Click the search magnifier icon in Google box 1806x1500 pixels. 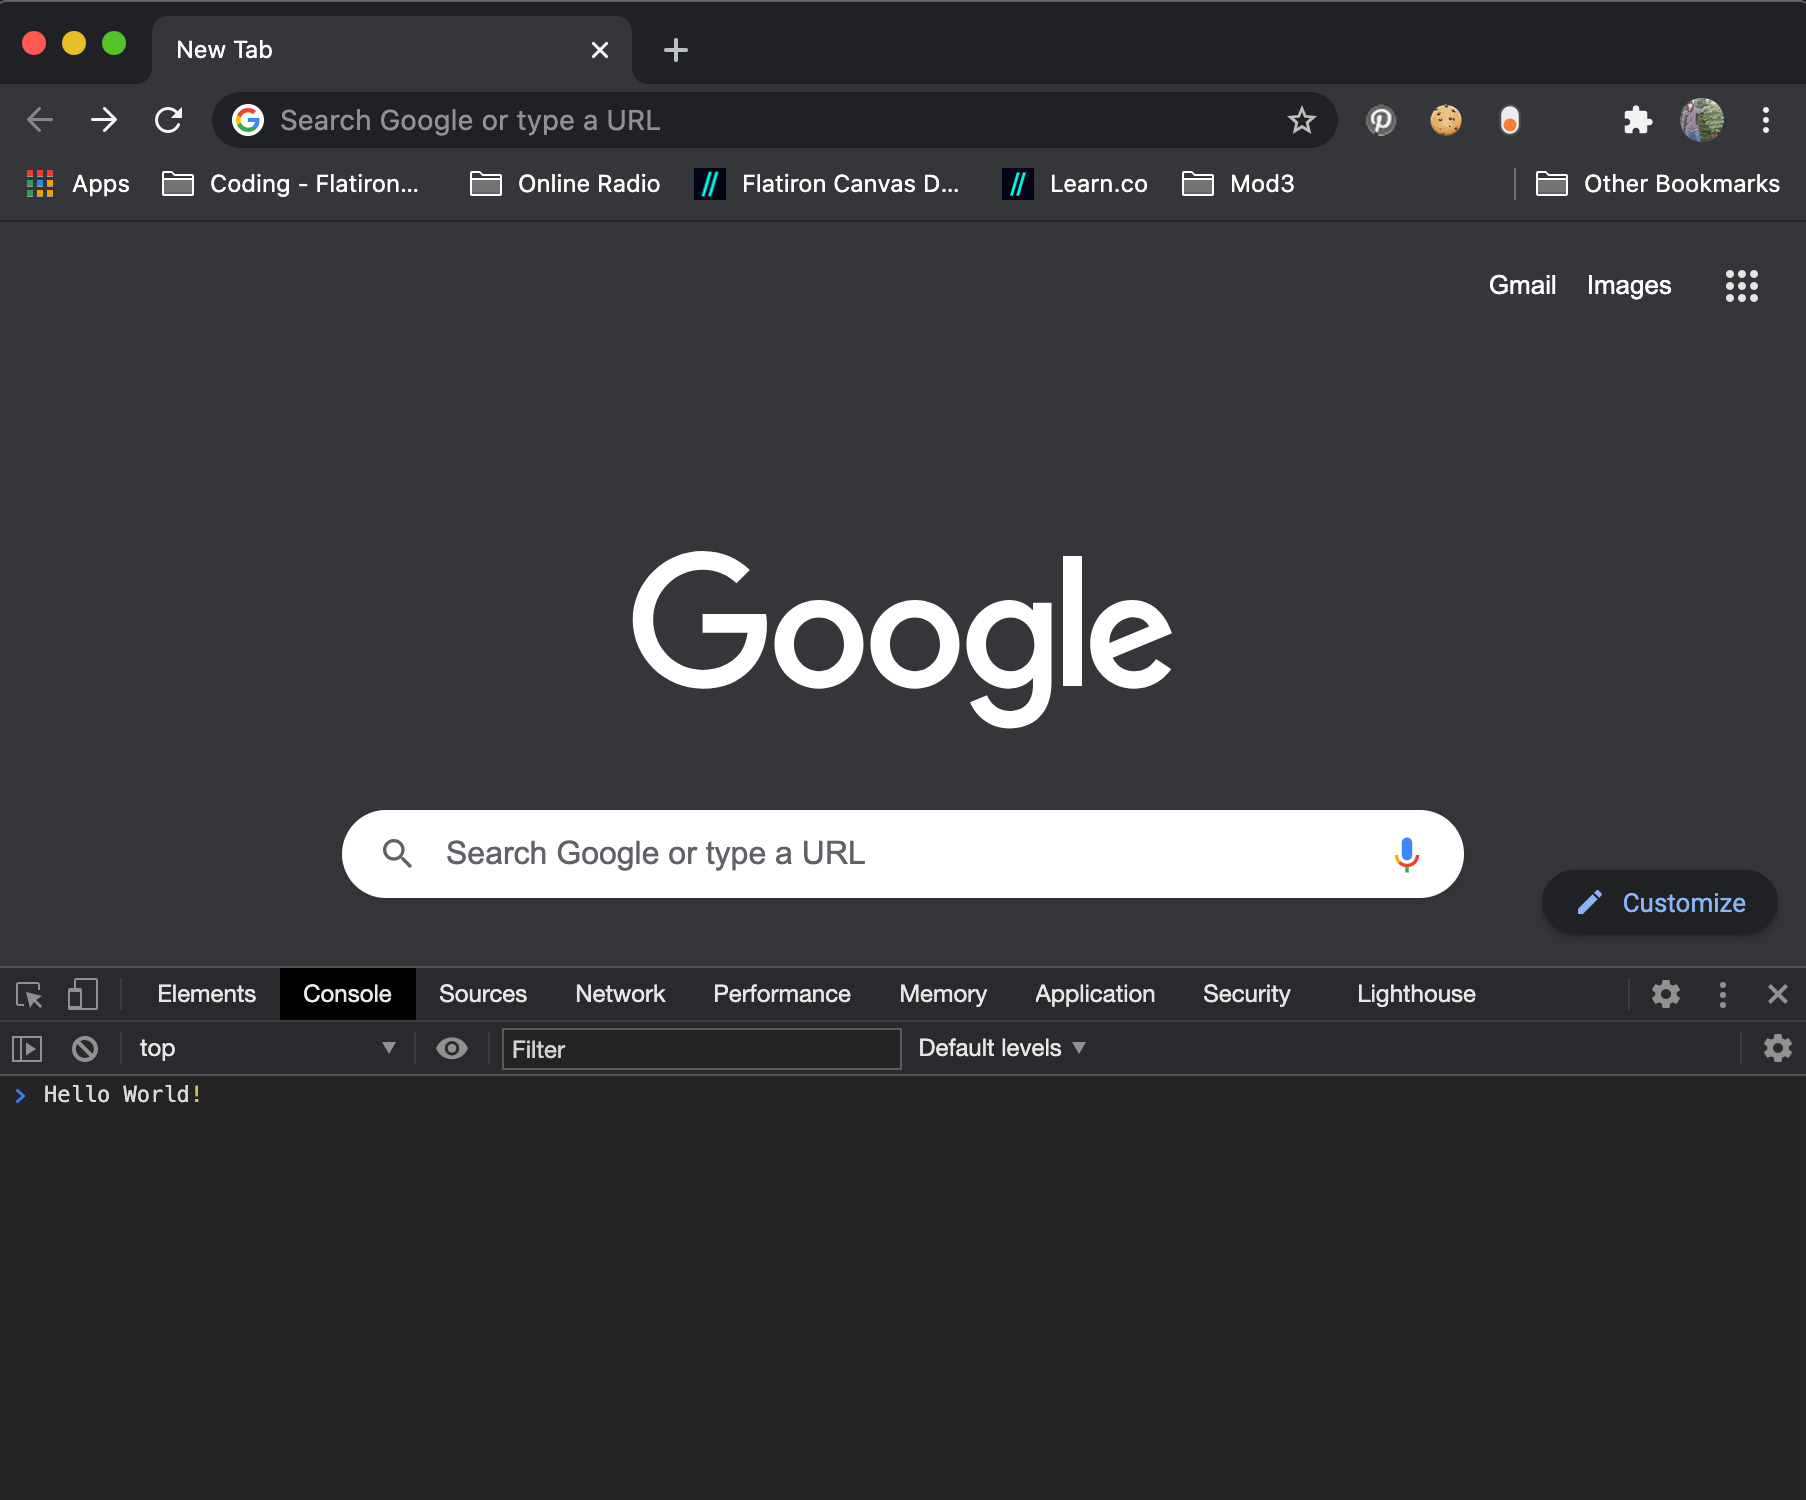(398, 853)
